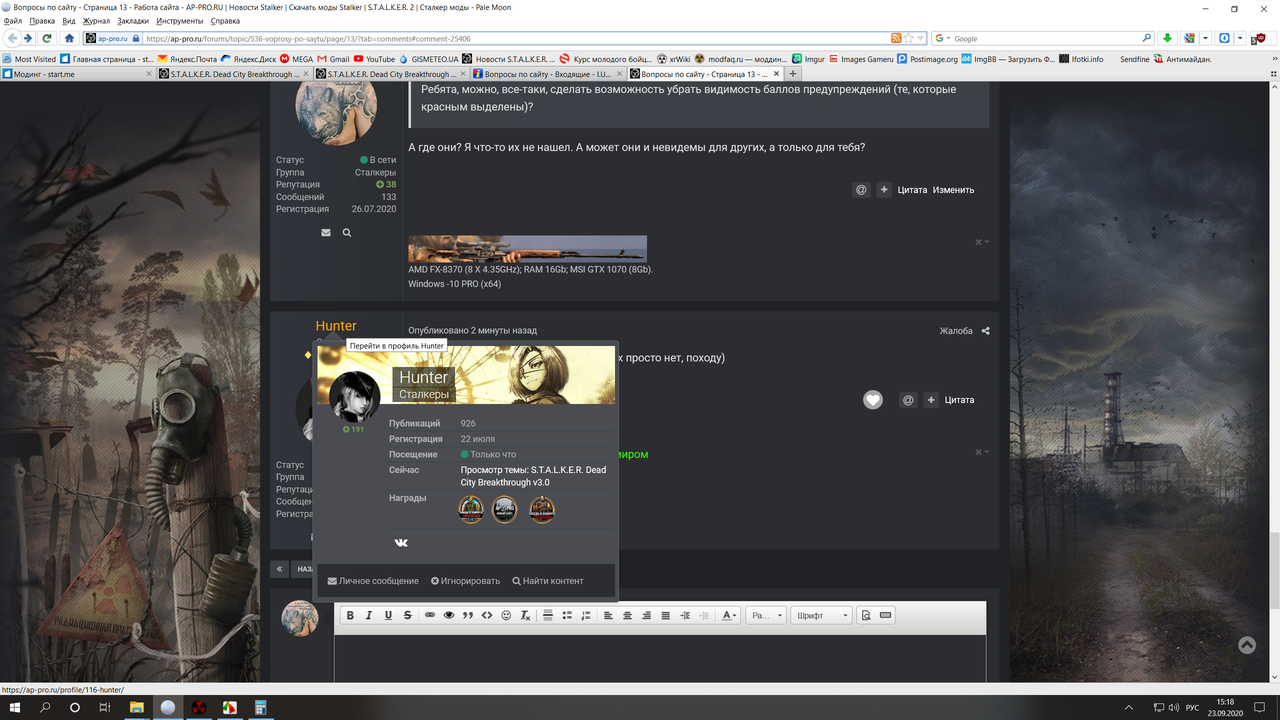
Task: Toggle the editor source mode button
Action: (885, 615)
